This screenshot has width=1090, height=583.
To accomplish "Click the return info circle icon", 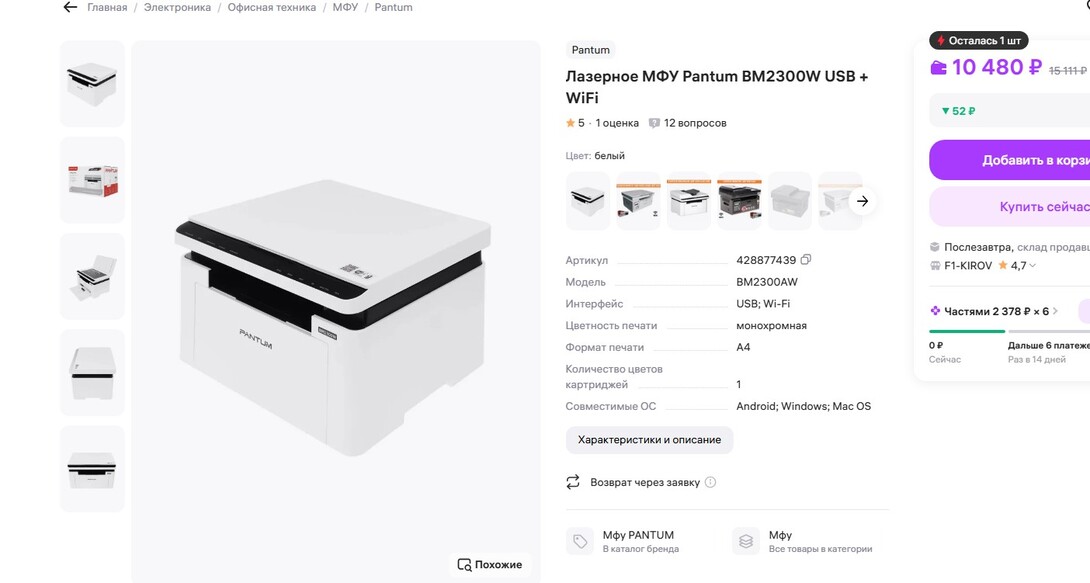I will pyautogui.click(x=711, y=482).
